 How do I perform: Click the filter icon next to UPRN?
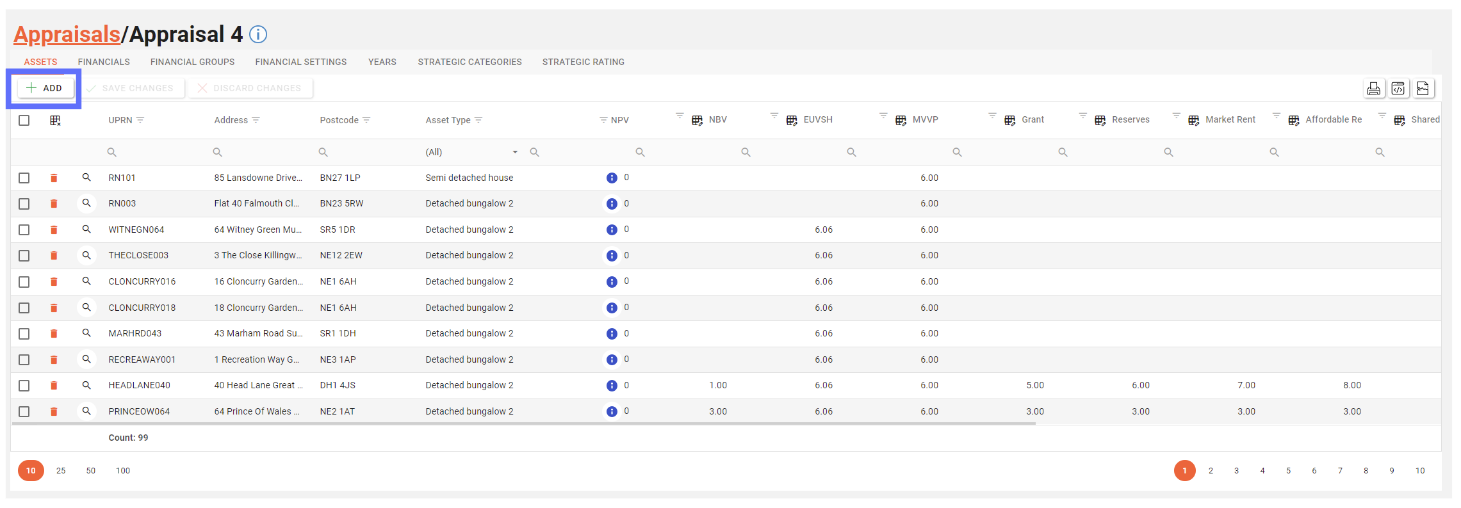(x=140, y=120)
